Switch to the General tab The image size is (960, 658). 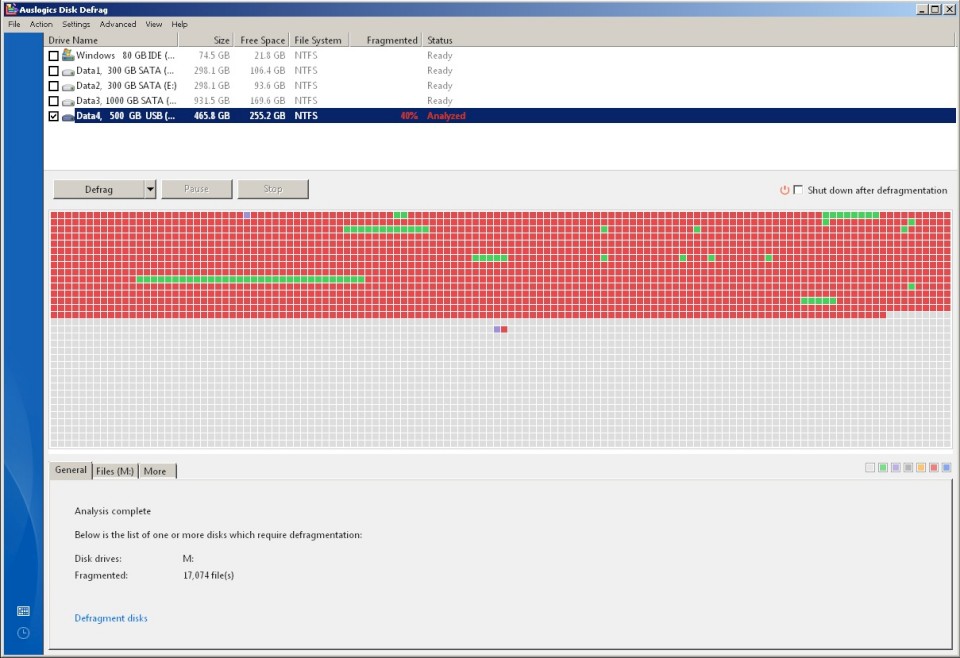click(71, 470)
